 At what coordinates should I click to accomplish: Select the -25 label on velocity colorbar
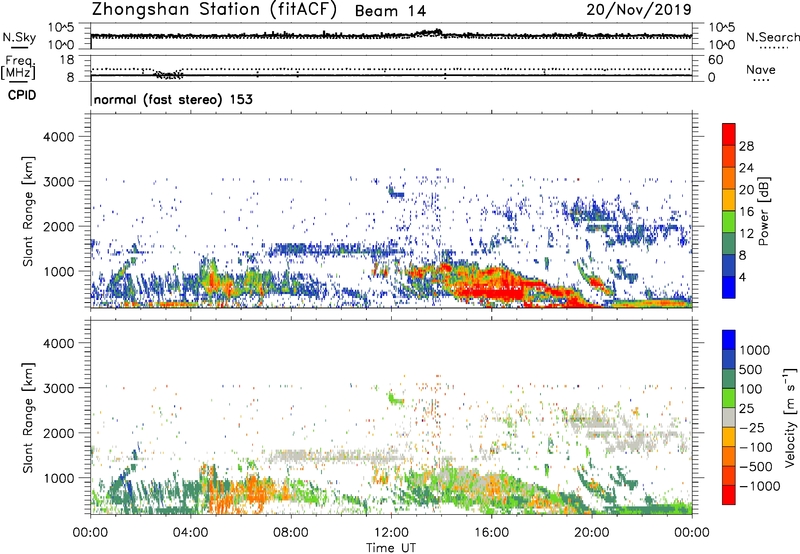[x=754, y=428]
